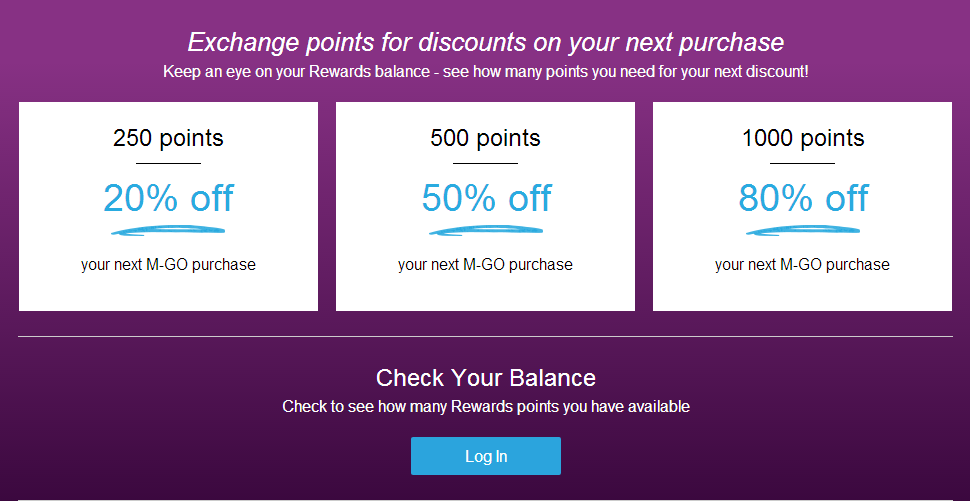
Task: Click the Rewards balance subtitle text
Action: point(486,72)
